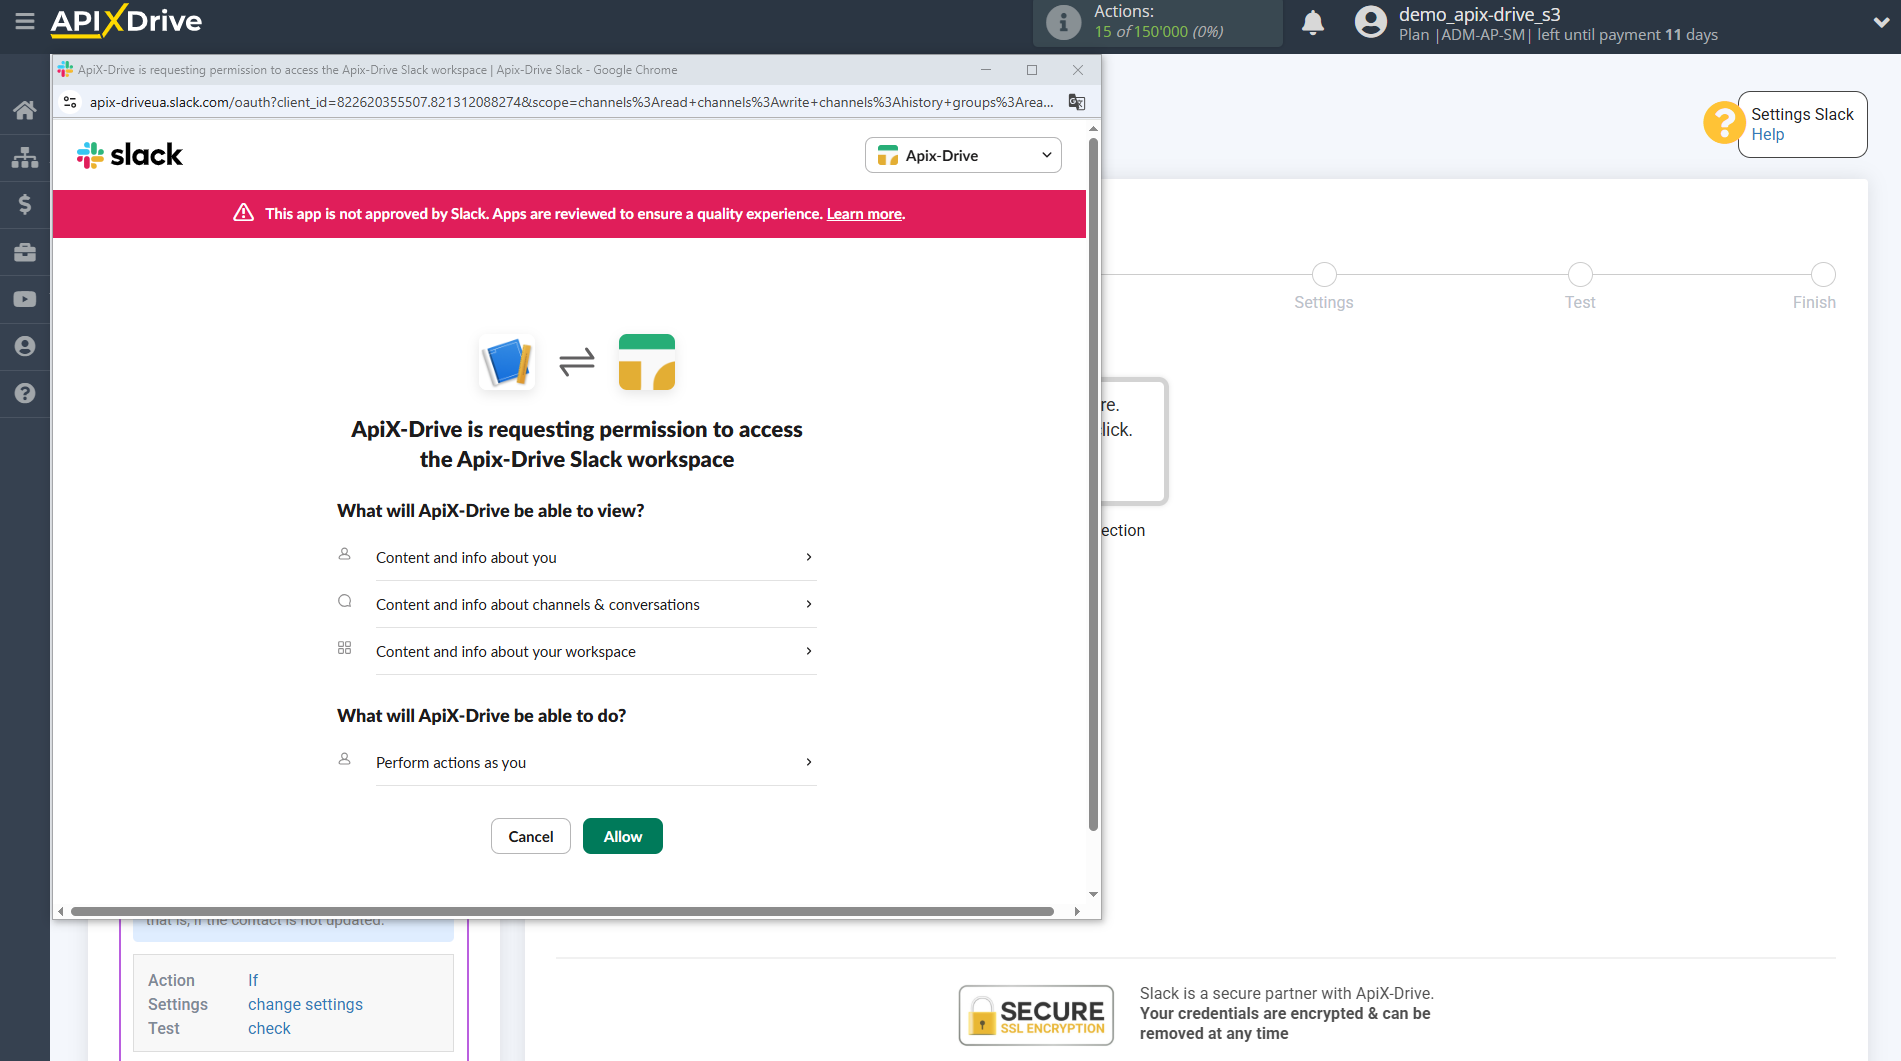Viewport: 1901px width, 1061px height.
Task: Click the Actions info icon
Action: 1063,22
